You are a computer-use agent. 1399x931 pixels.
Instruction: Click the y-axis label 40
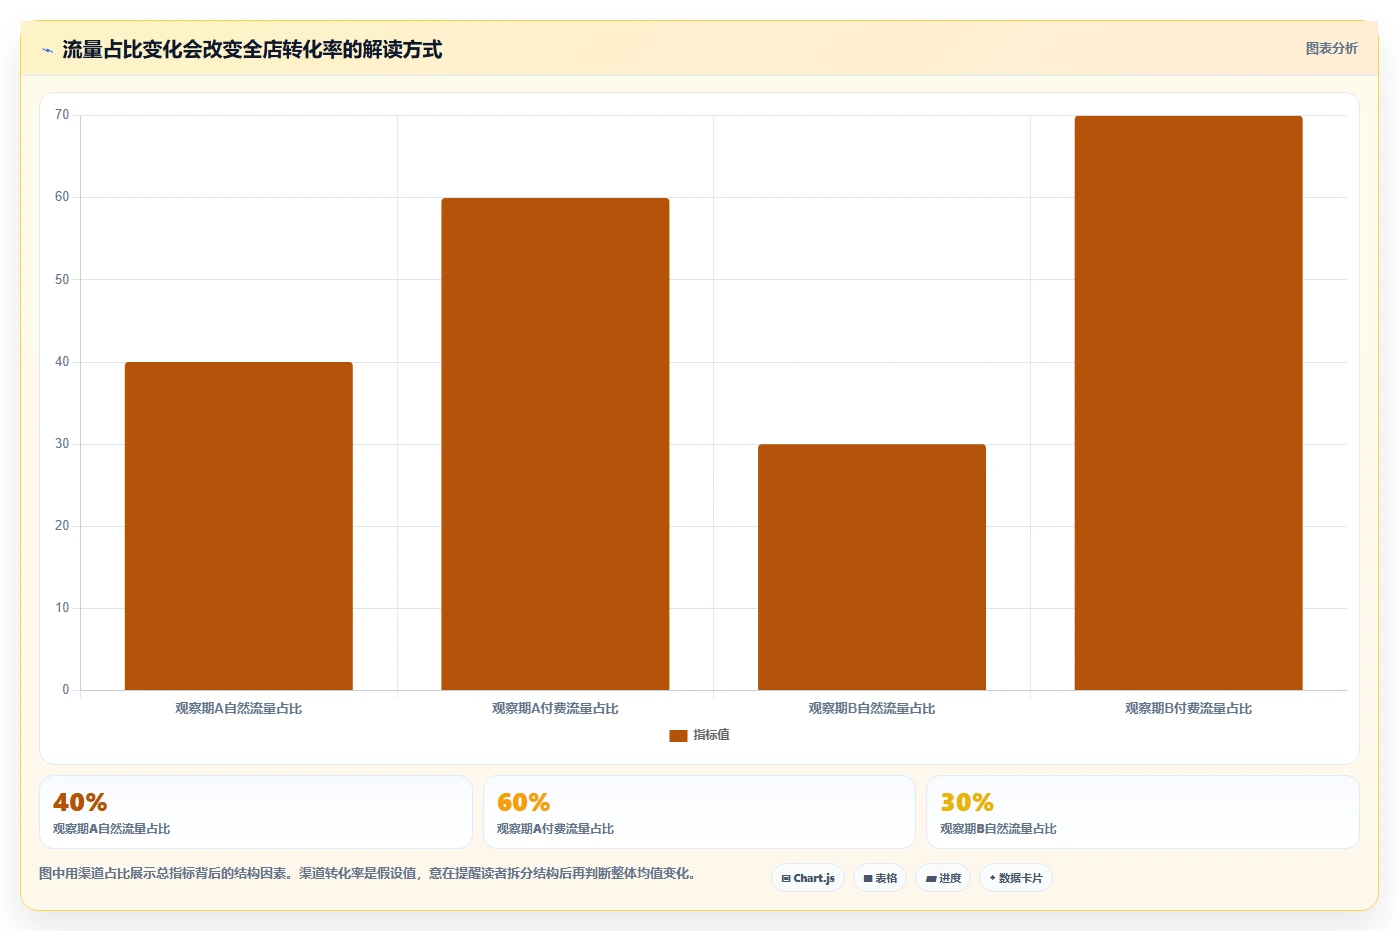62,362
